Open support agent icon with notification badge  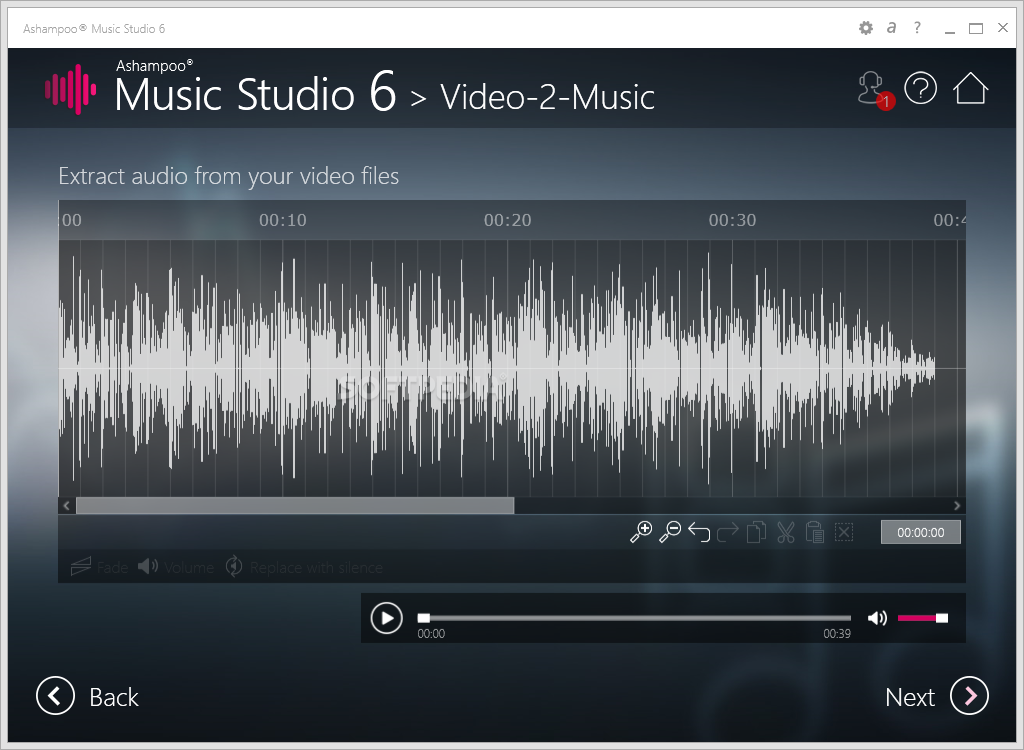click(875, 90)
